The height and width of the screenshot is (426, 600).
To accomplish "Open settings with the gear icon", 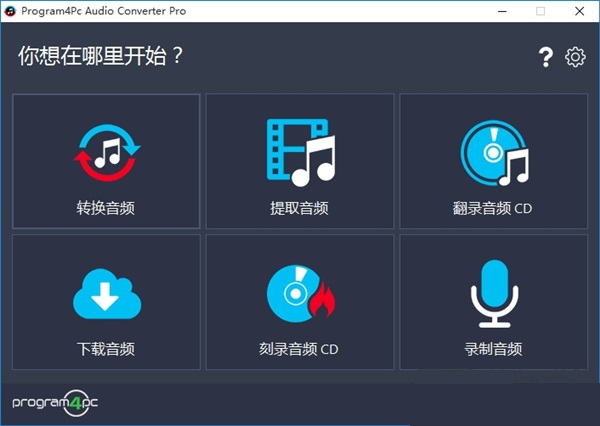I will 575,57.
